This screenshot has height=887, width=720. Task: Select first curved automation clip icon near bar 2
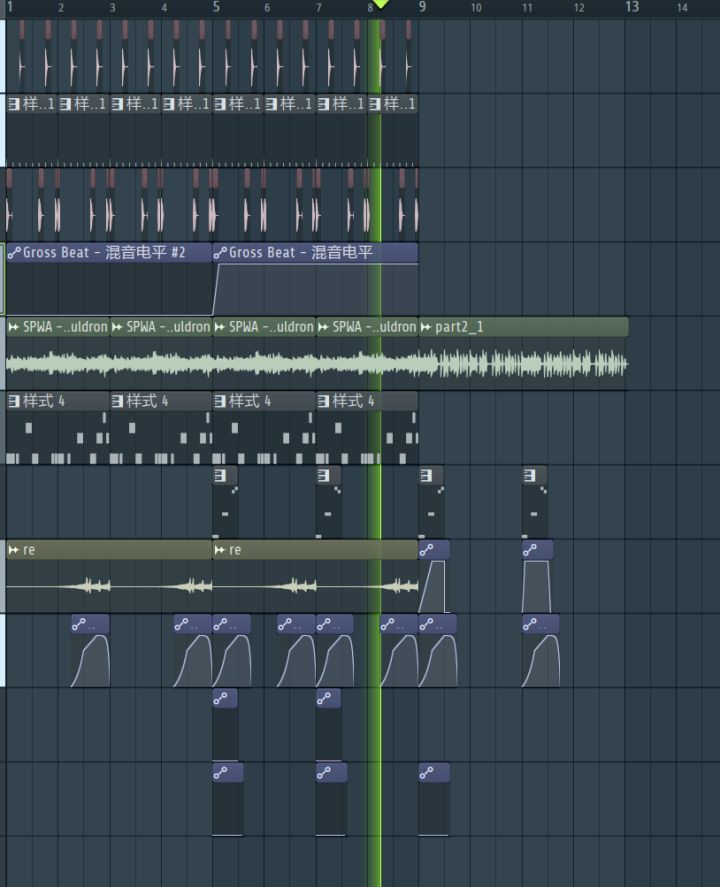(x=79, y=625)
